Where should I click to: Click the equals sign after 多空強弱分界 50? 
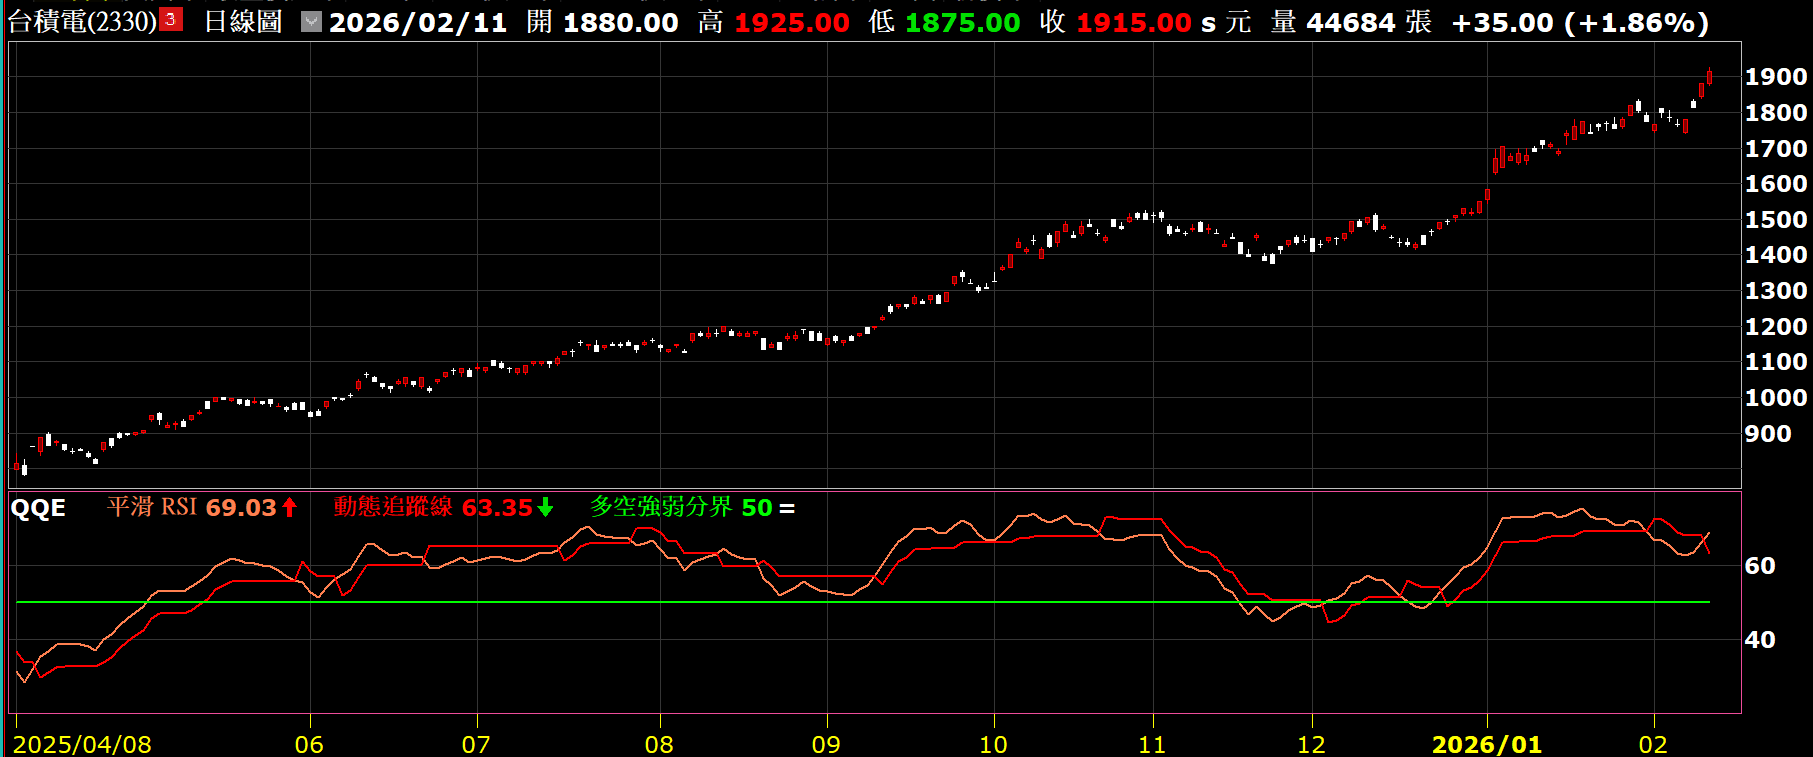(787, 508)
